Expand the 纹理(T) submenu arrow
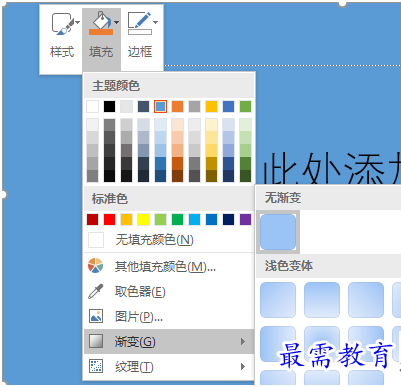Screen dimensions: 401x387 243,367
